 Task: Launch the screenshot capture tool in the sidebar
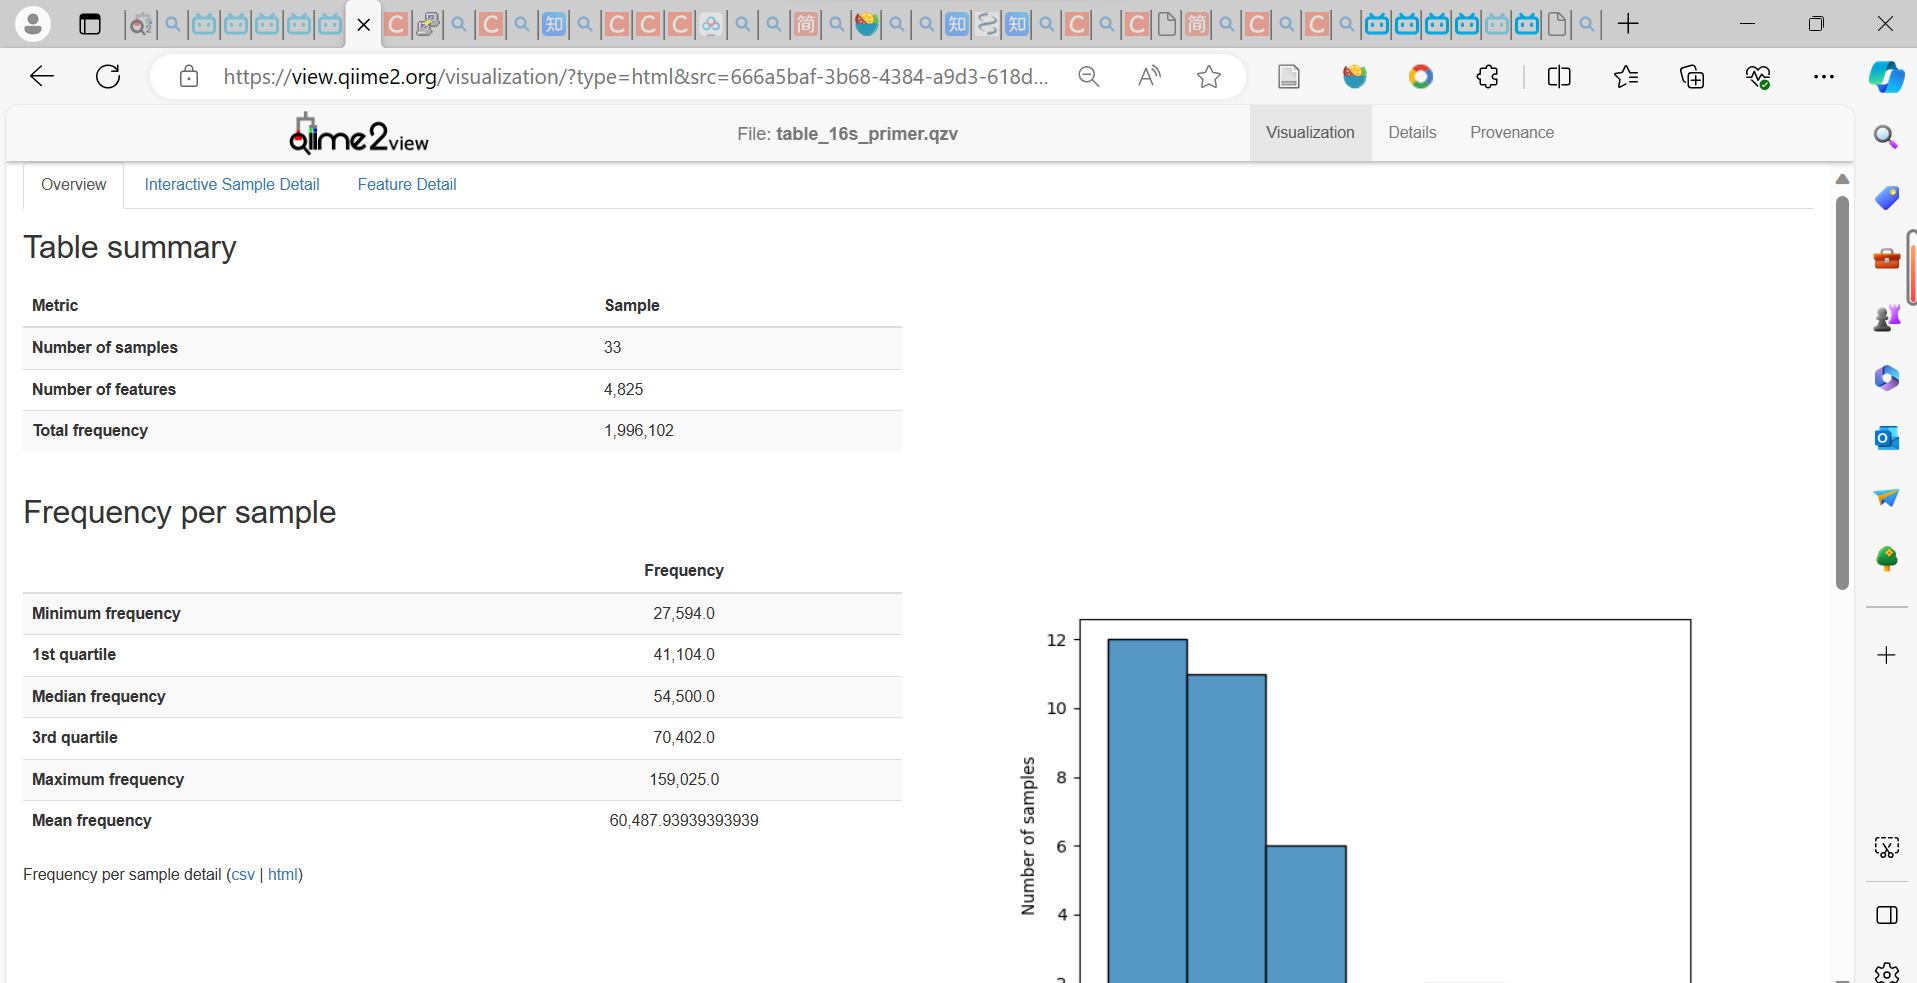(1886, 847)
